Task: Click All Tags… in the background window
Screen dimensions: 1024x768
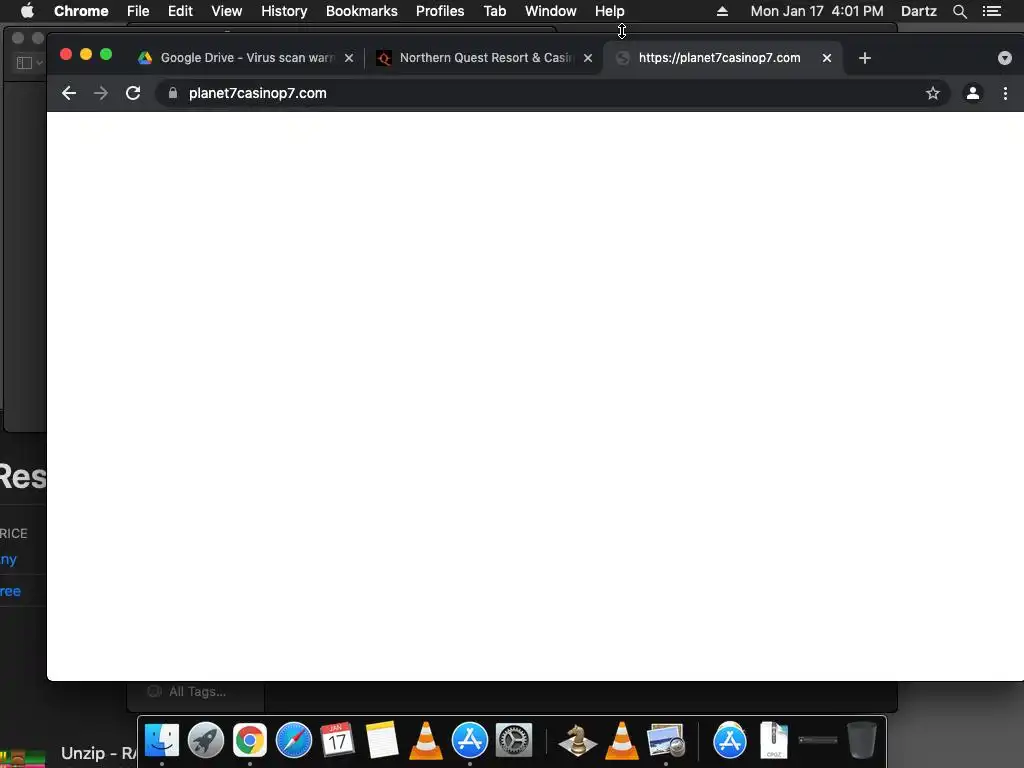Action: tap(197, 692)
